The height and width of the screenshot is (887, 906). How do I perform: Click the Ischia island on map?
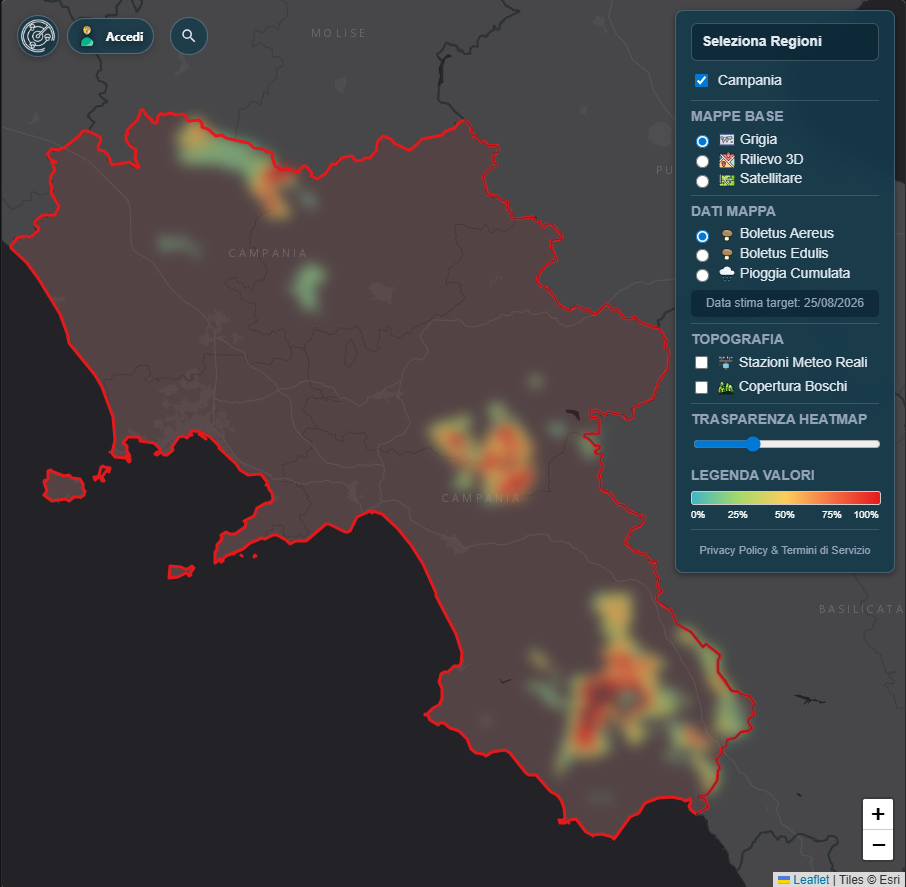point(64,486)
